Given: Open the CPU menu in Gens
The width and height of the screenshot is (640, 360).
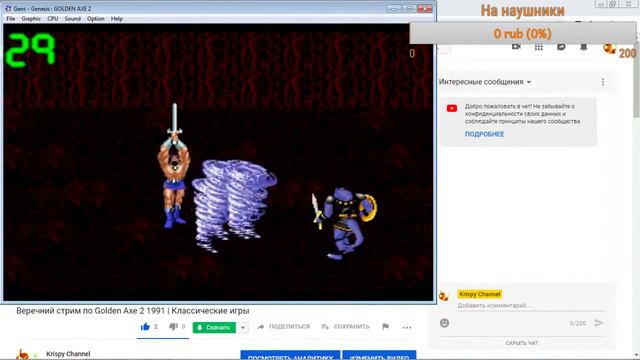Looking at the screenshot, I should (x=53, y=19).
